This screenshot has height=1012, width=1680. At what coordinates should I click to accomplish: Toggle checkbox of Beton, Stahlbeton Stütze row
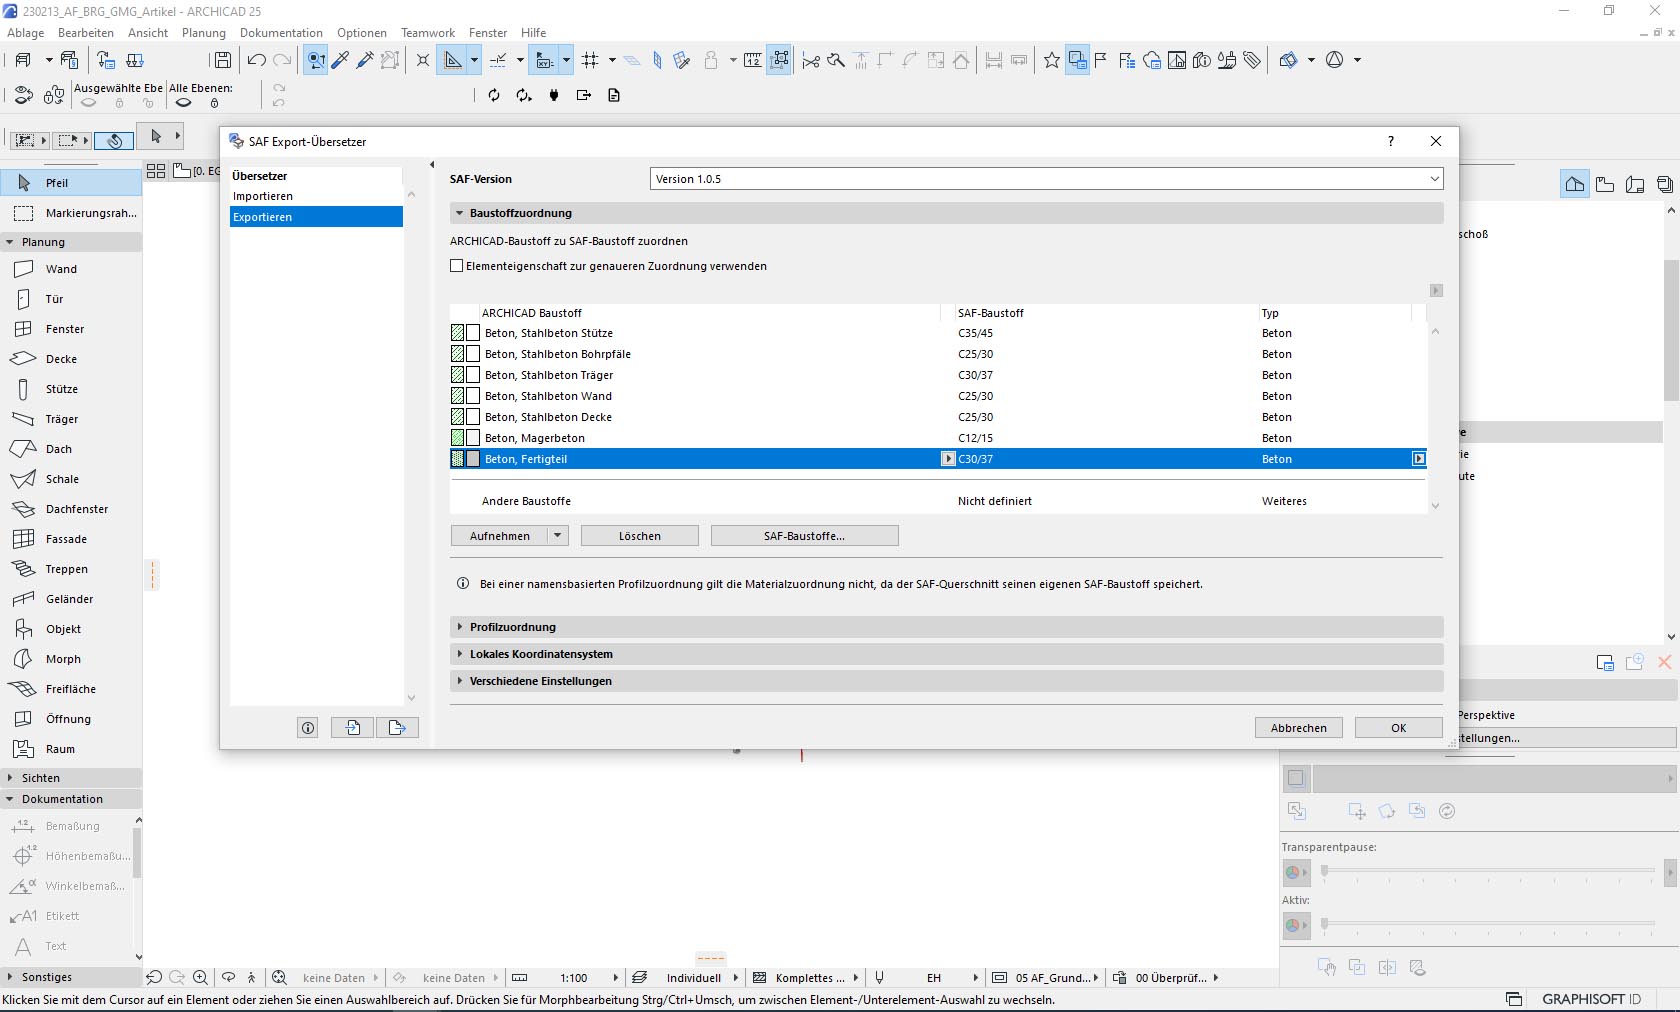click(x=473, y=333)
